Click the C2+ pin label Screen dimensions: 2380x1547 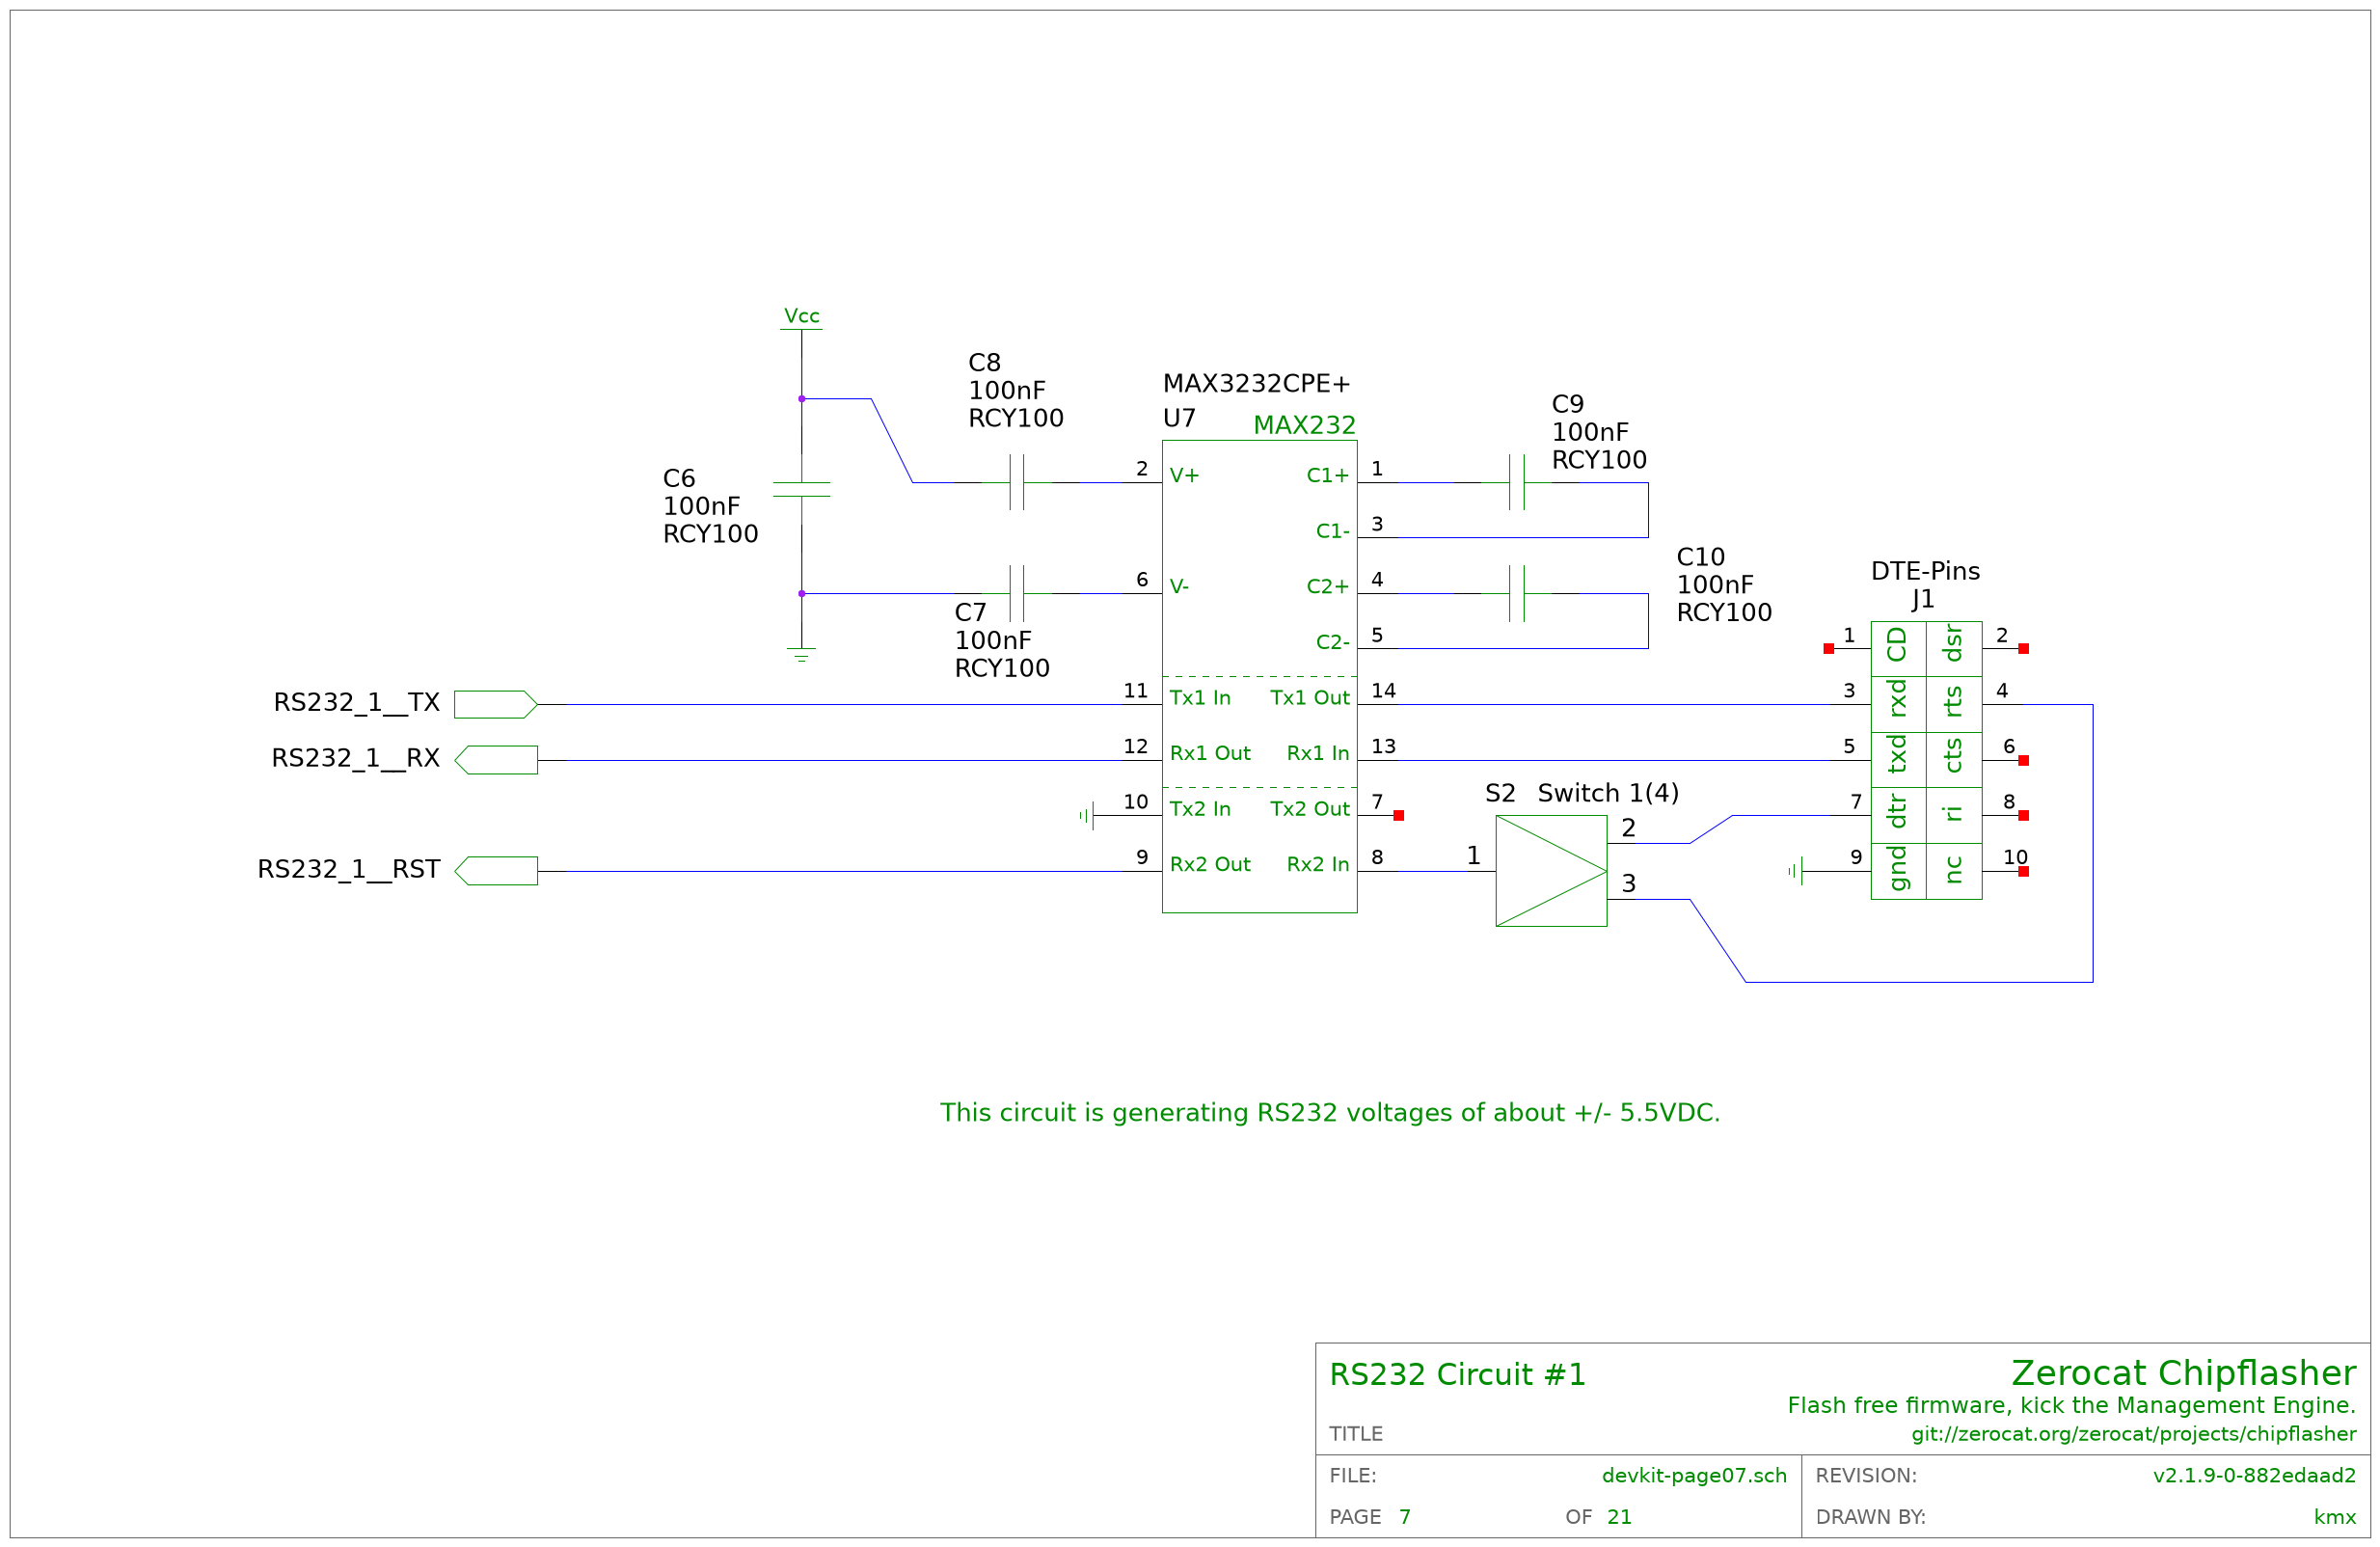[1327, 586]
